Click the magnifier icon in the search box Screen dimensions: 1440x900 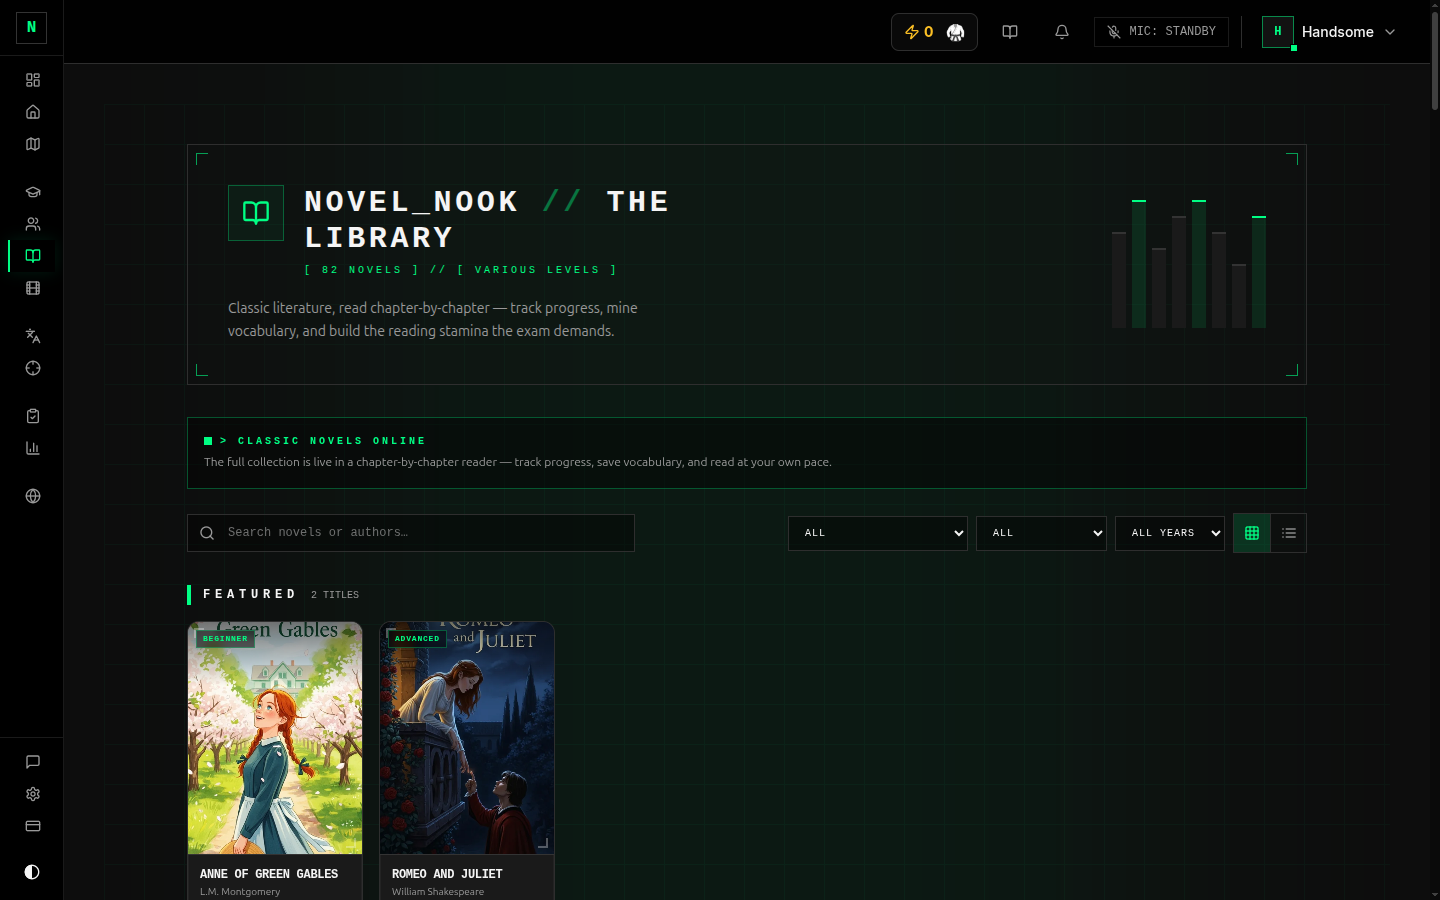coord(207,533)
